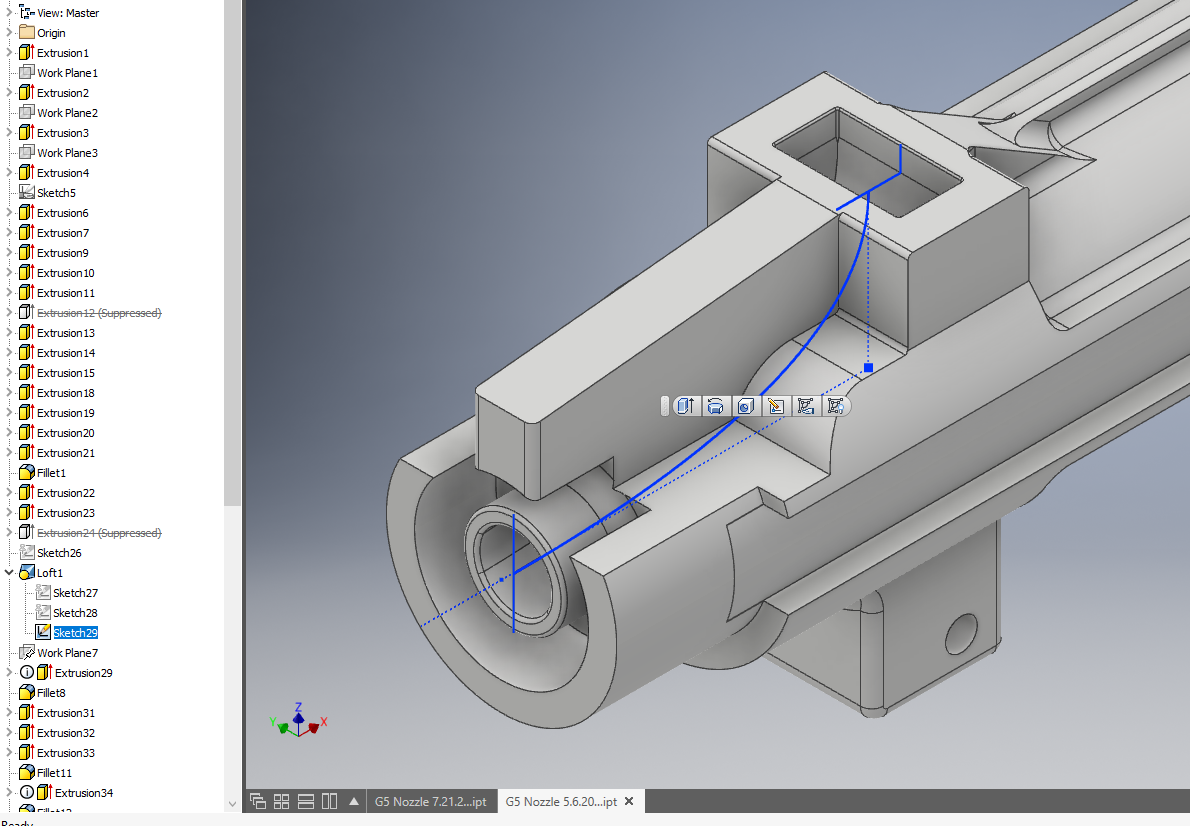Viewport: 1190px width, 826px height.
Task: Expand the Extrusion1 node in the browser
Action: pos(8,52)
